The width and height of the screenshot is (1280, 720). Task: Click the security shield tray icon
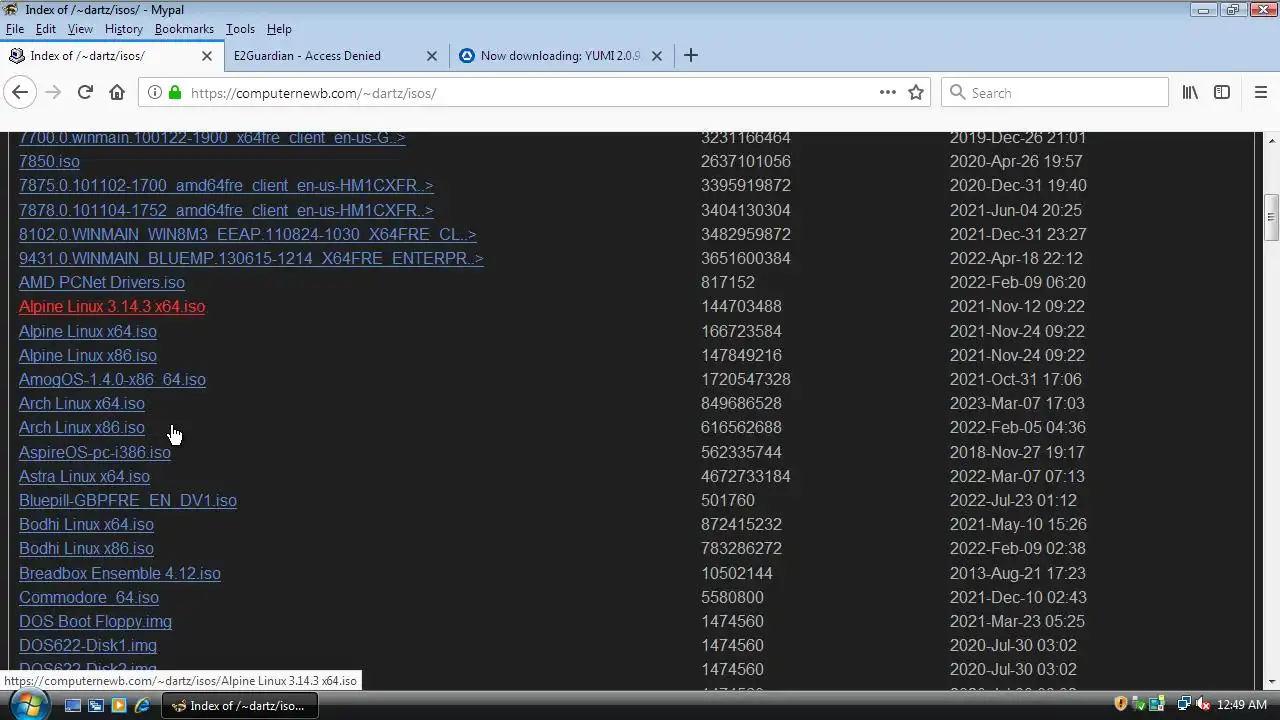1121,704
